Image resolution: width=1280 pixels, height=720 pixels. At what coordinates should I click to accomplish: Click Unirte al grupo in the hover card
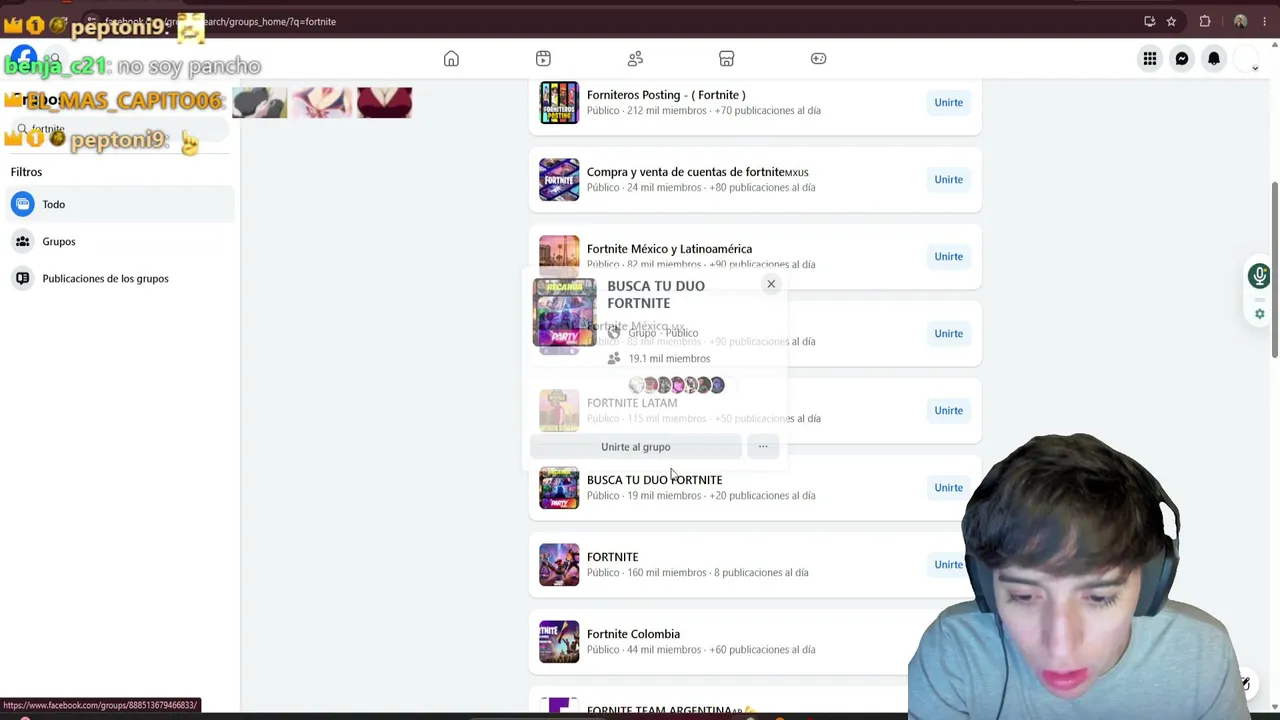tap(636, 447)
